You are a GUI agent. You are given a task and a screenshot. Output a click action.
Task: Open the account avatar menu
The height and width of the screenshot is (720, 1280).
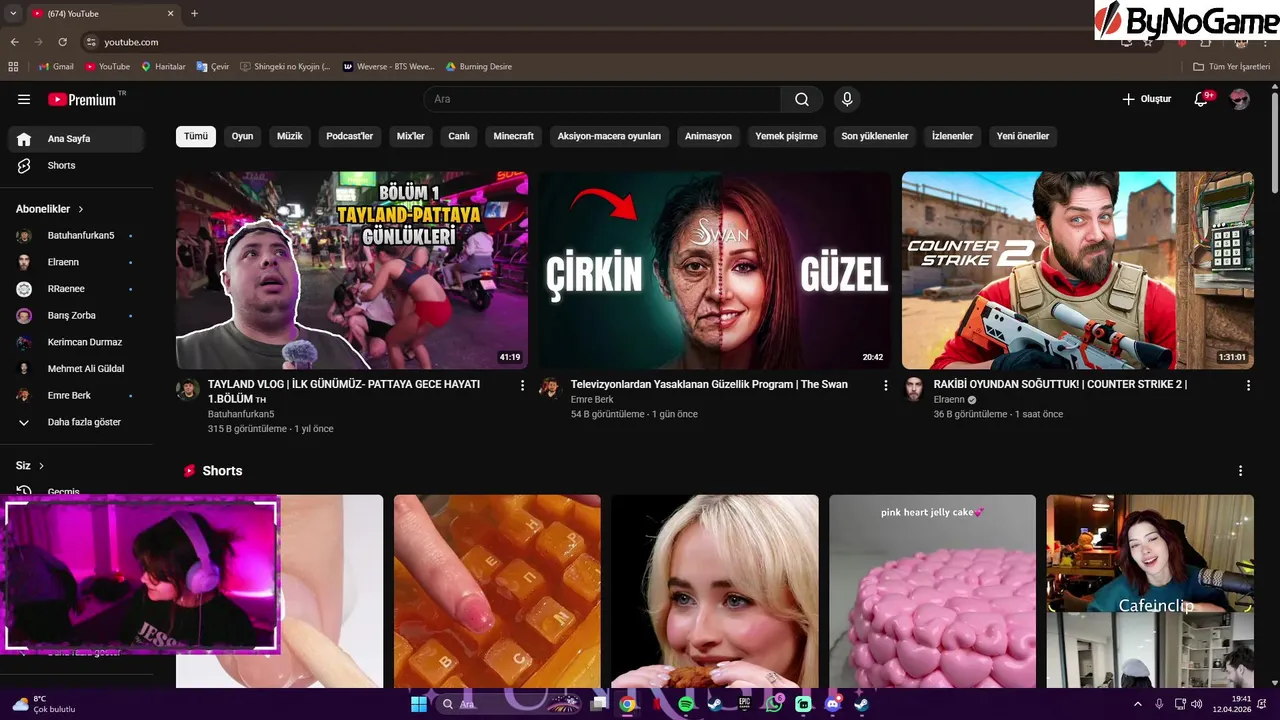(1240, 99)
